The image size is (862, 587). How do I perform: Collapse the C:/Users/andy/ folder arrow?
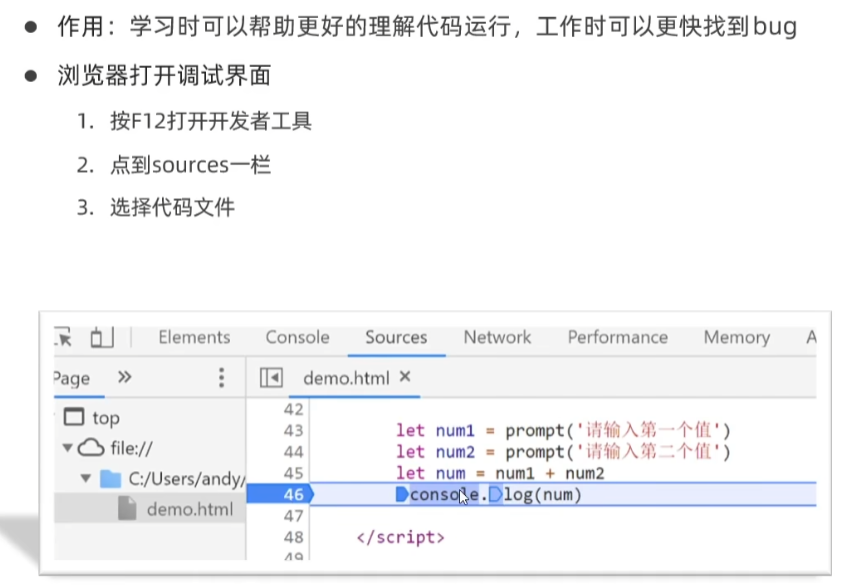click(86, 478)
